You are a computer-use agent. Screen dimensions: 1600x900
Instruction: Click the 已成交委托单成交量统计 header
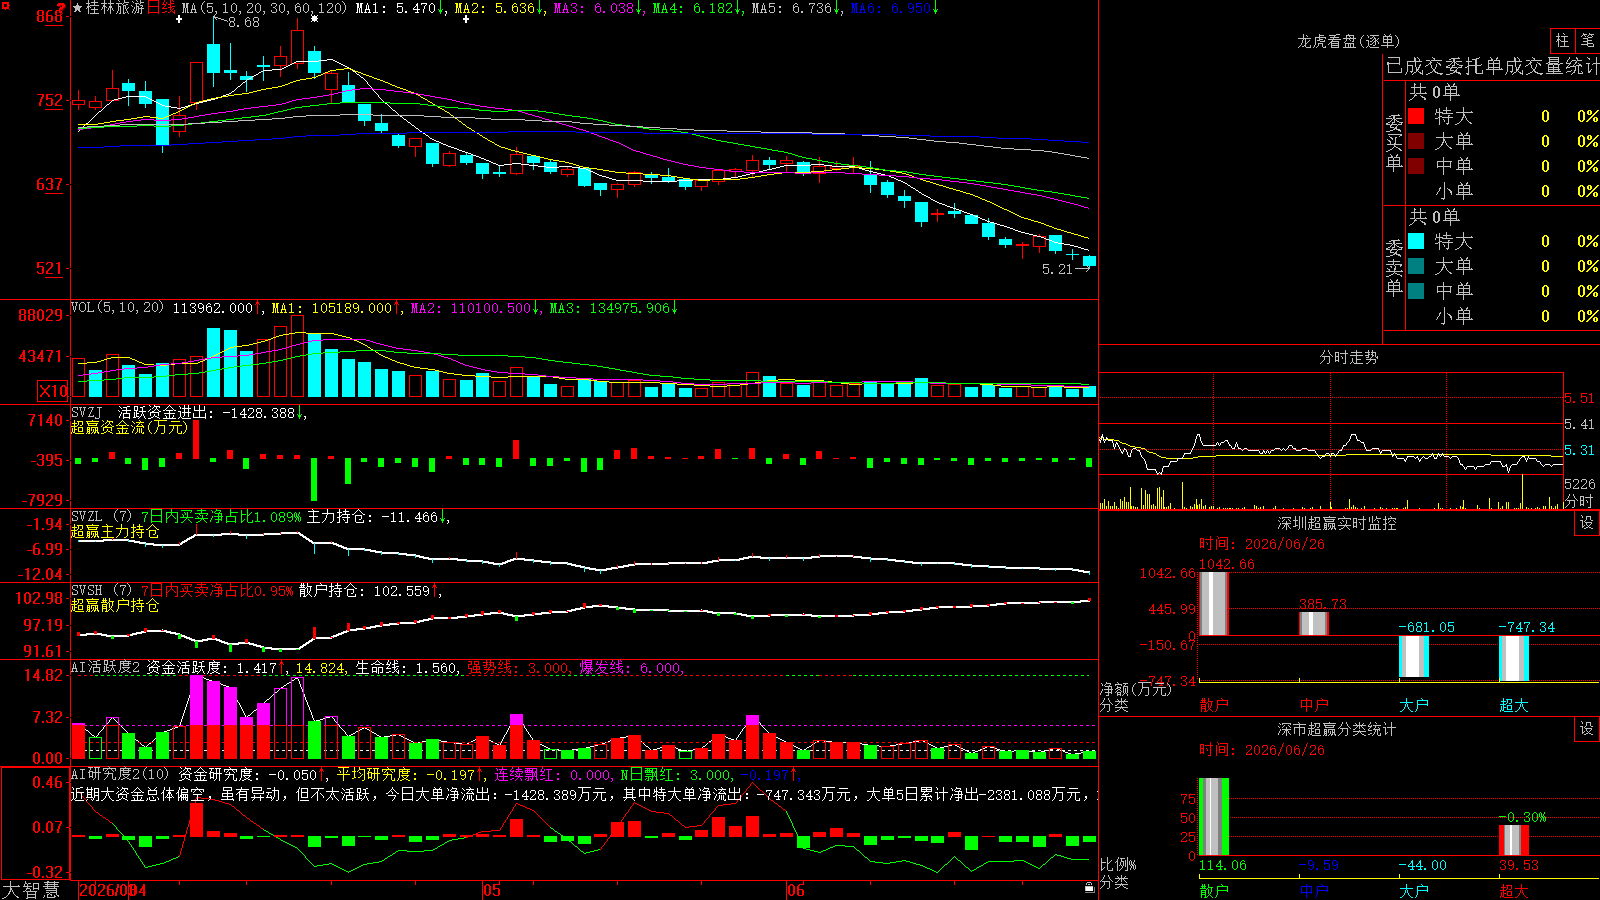(x=1492, y=66)
